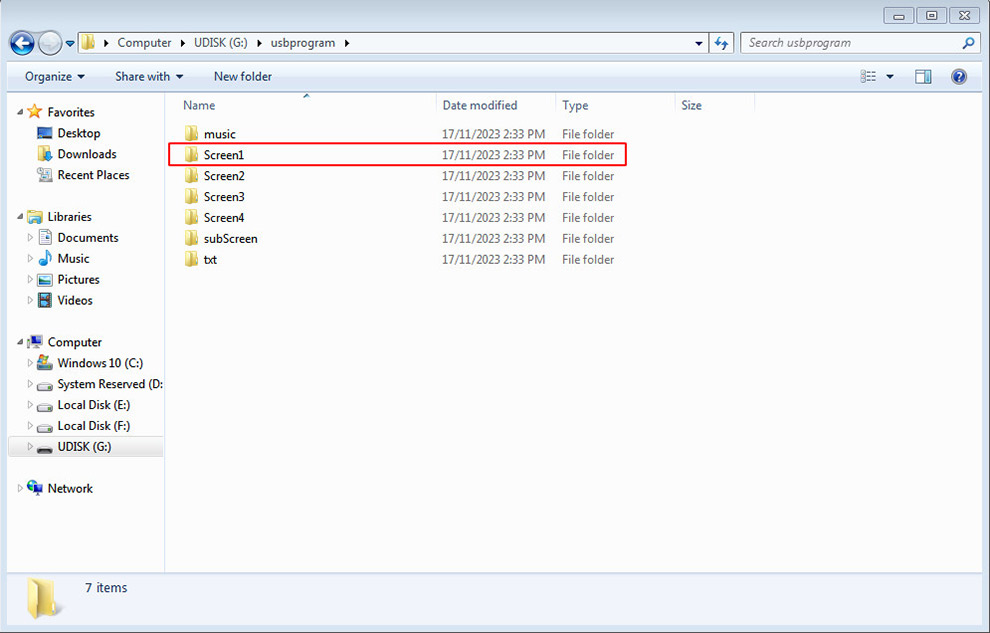This screenshot has height=633, width=990.
Task: Click the Forward navigation arrow button
Action: [x=50, y=44]
